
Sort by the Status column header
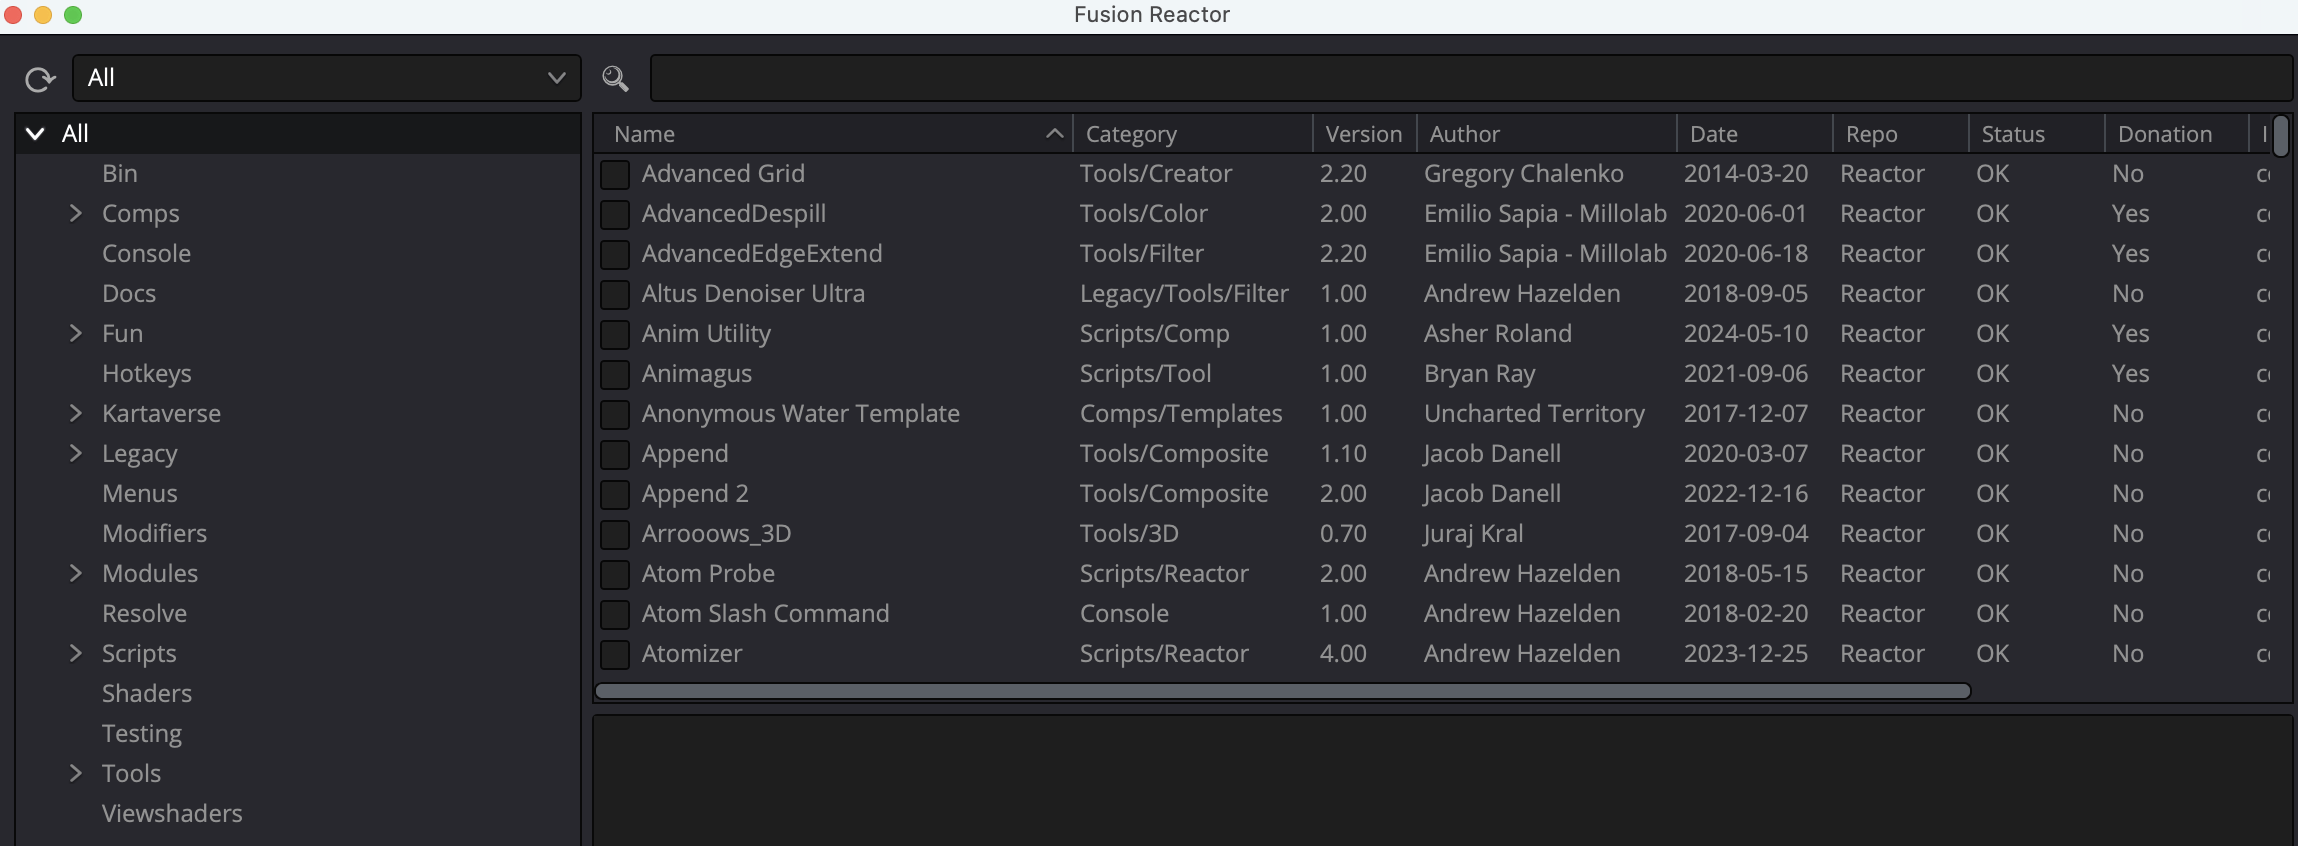tap(2037, 134)
